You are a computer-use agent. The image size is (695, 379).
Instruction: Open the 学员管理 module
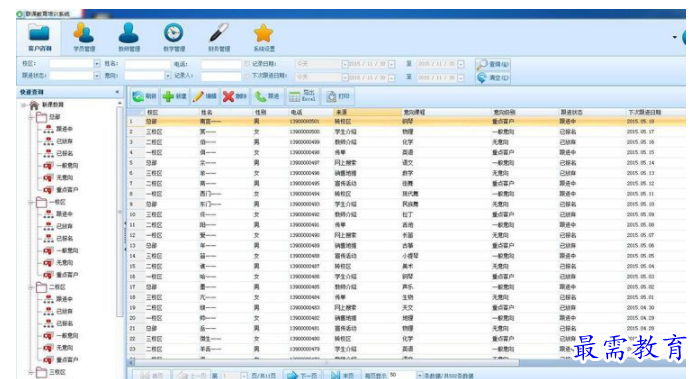[x=84, y=38]
